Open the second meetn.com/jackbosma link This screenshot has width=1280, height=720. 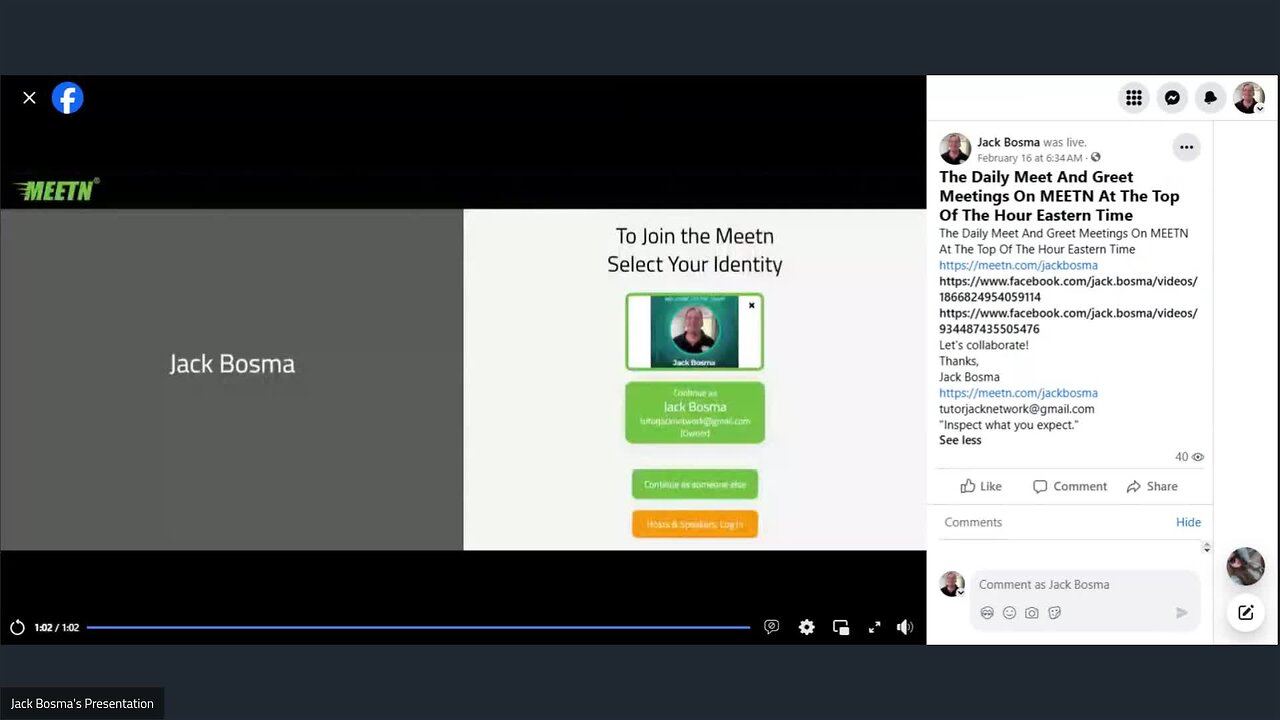coord(1018,393)
